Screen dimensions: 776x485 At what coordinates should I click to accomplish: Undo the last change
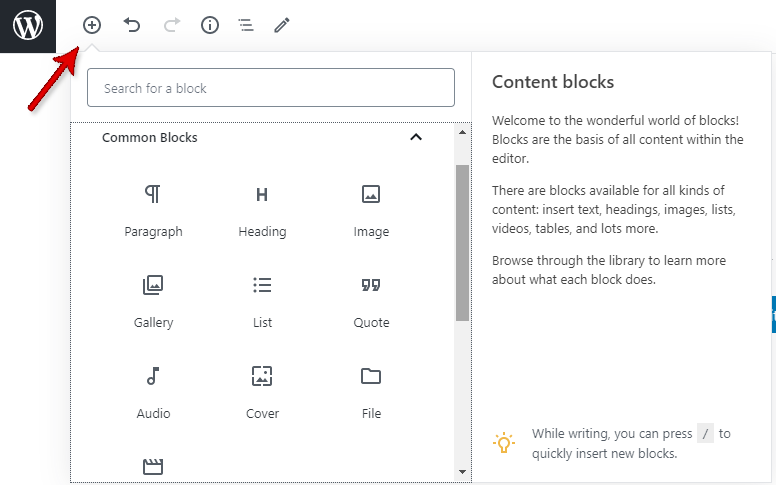(x=132, y=25)
